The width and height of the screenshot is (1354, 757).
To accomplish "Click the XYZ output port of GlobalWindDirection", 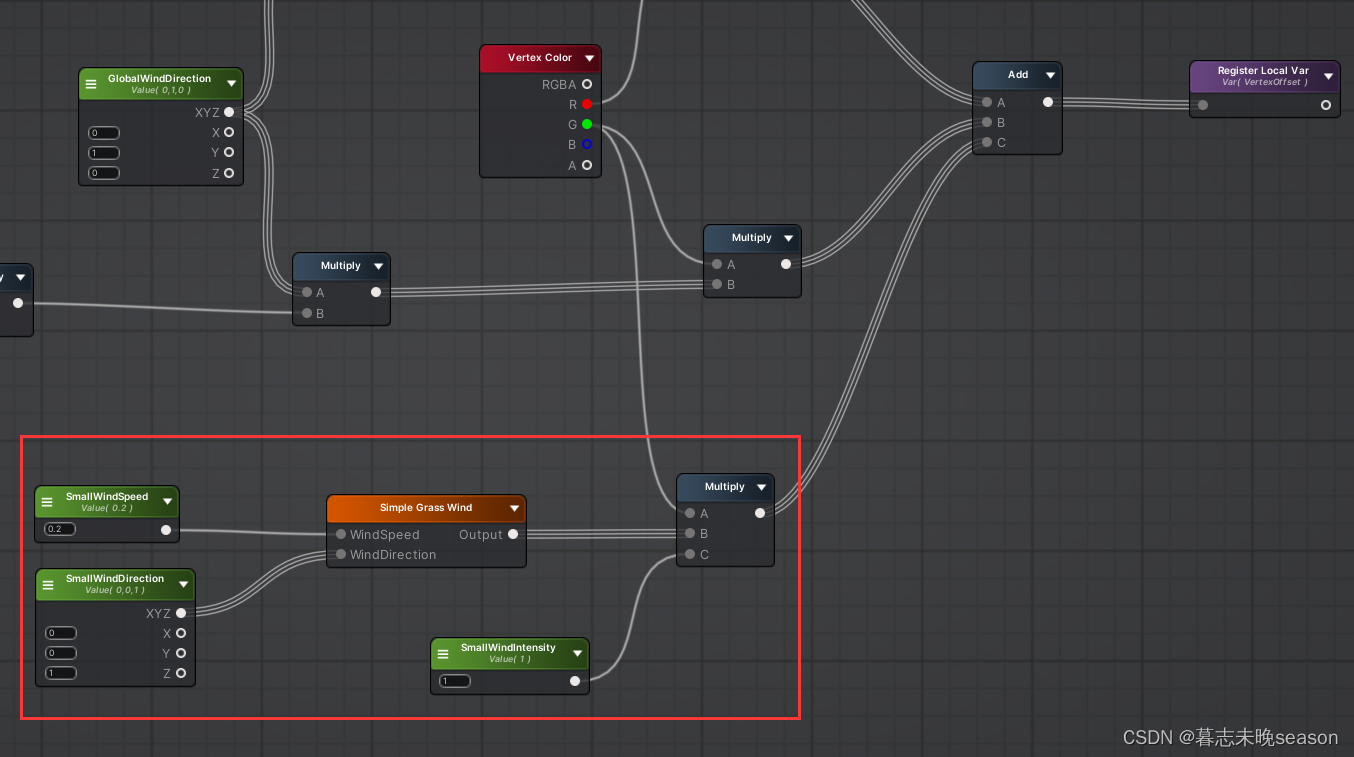I will pyautogui.click(x=229, y=112).
